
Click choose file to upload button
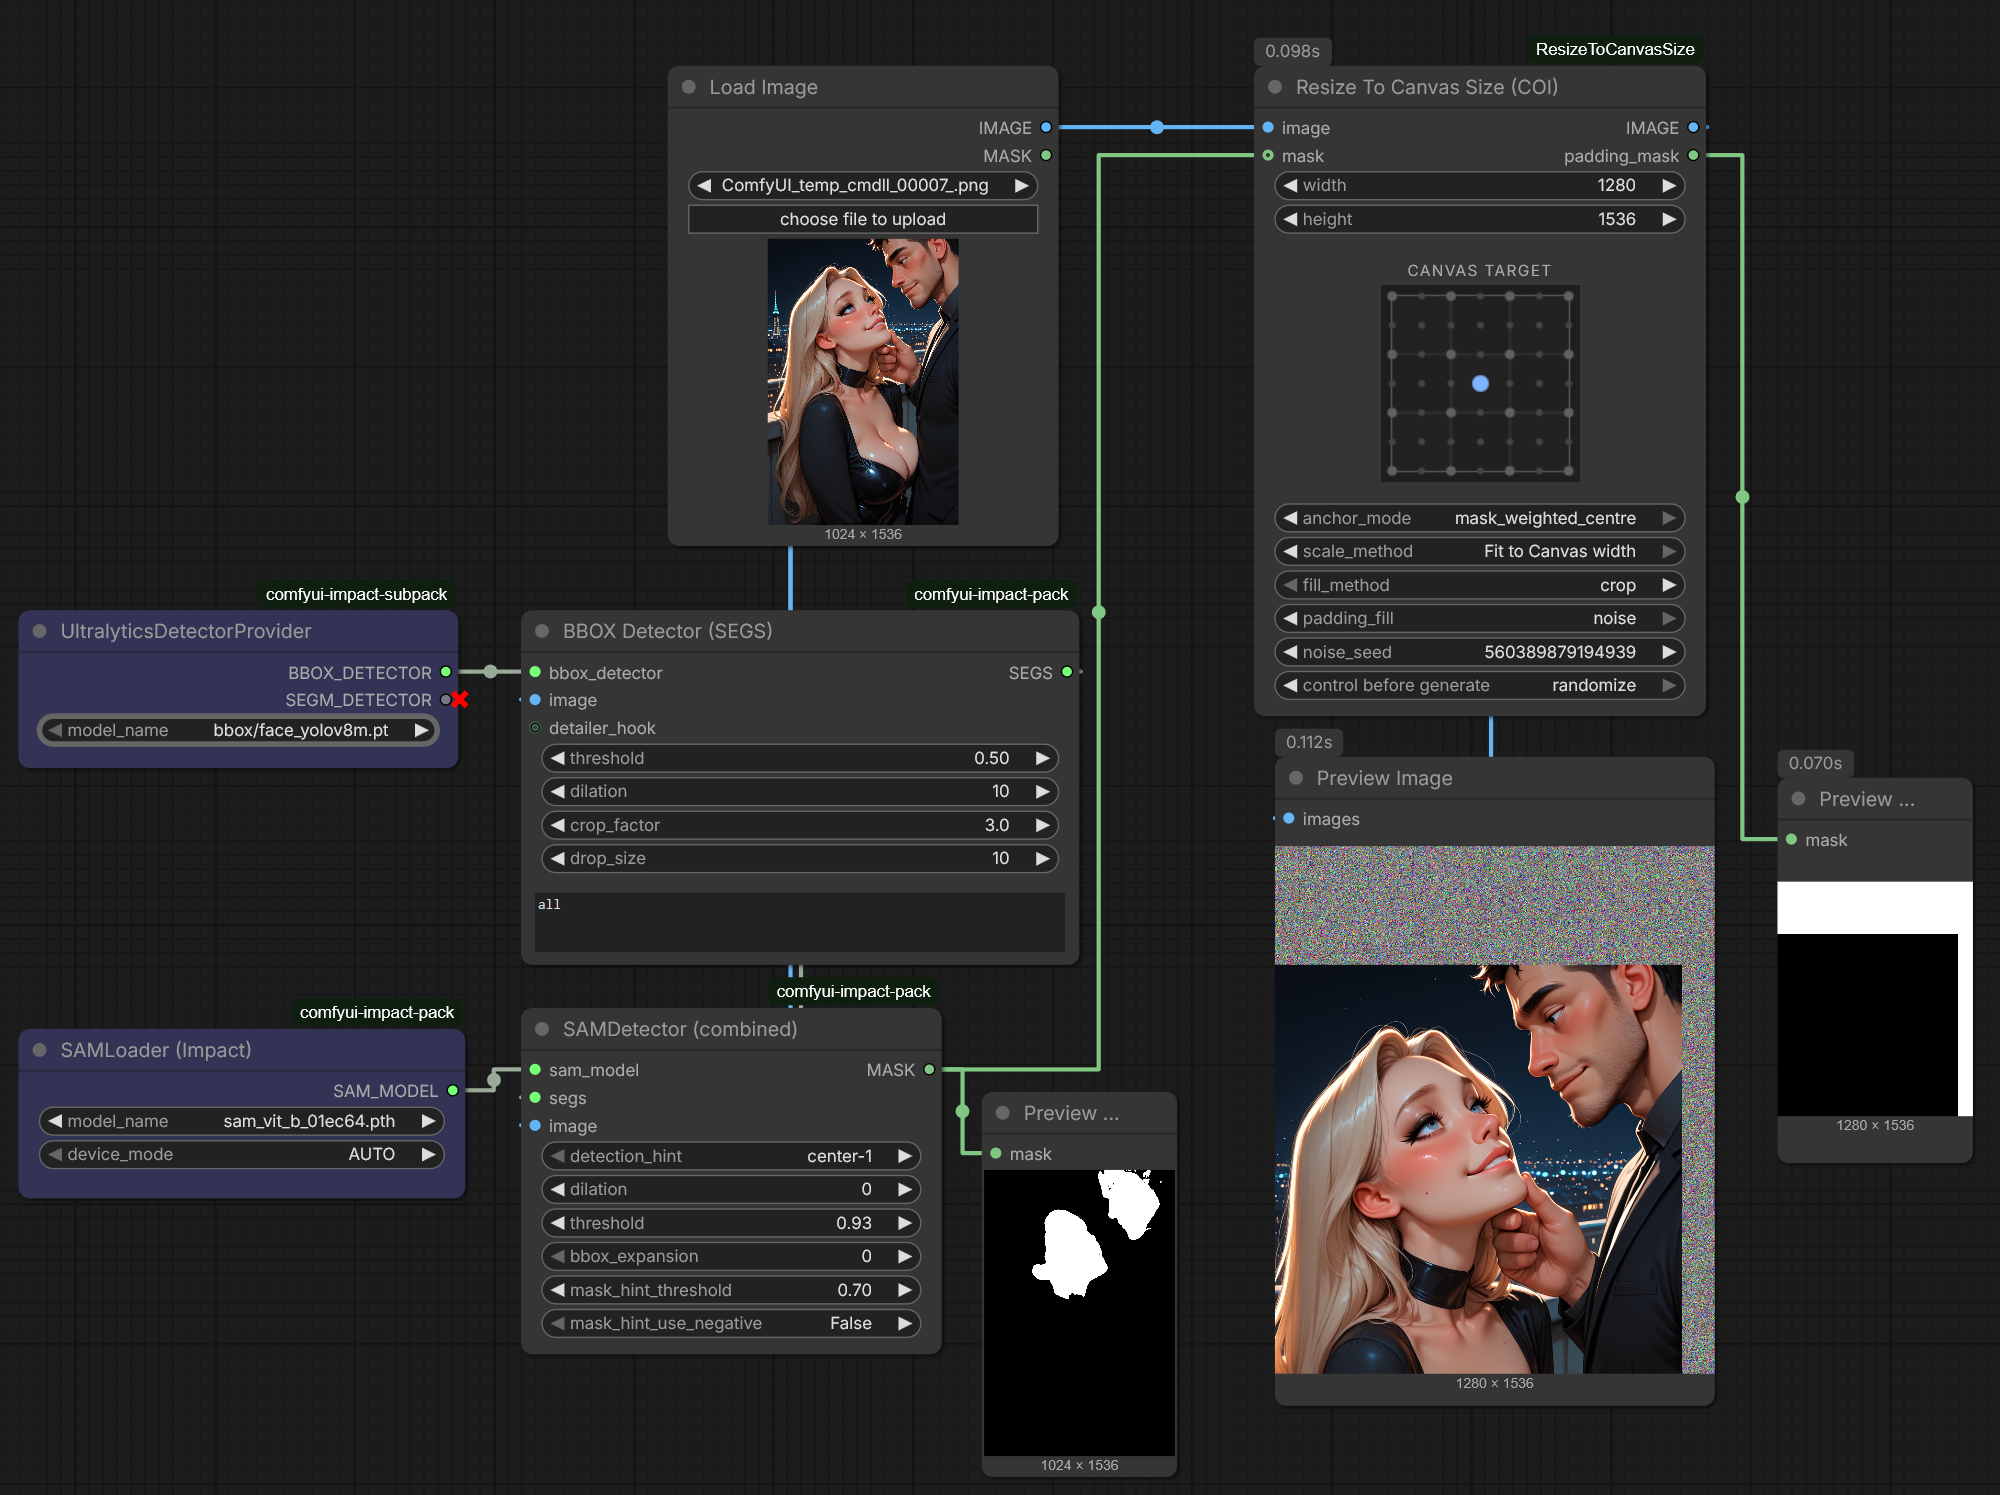click(863, 219)
